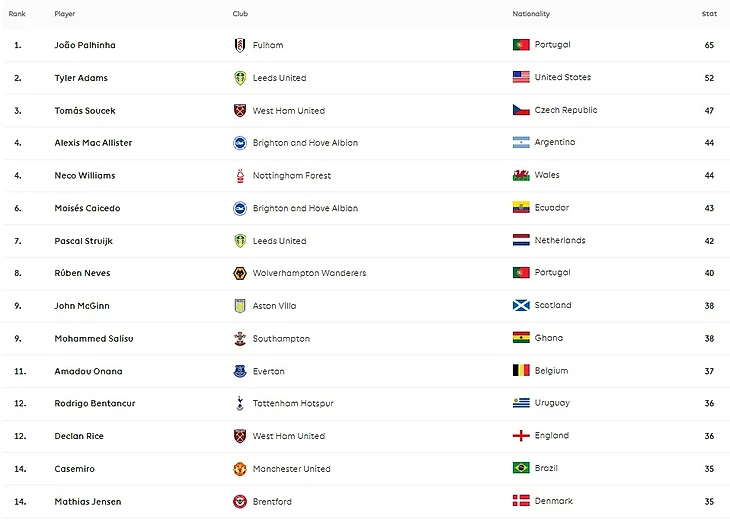Image resolution: width=730 pixels, height=520 pixels.
Task: Click the Aston Villa crest icon
Action: (x=239, y=306)
